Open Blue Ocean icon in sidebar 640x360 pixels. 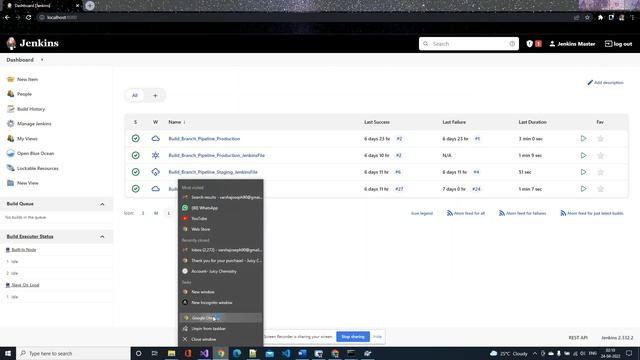coord(11,153)
